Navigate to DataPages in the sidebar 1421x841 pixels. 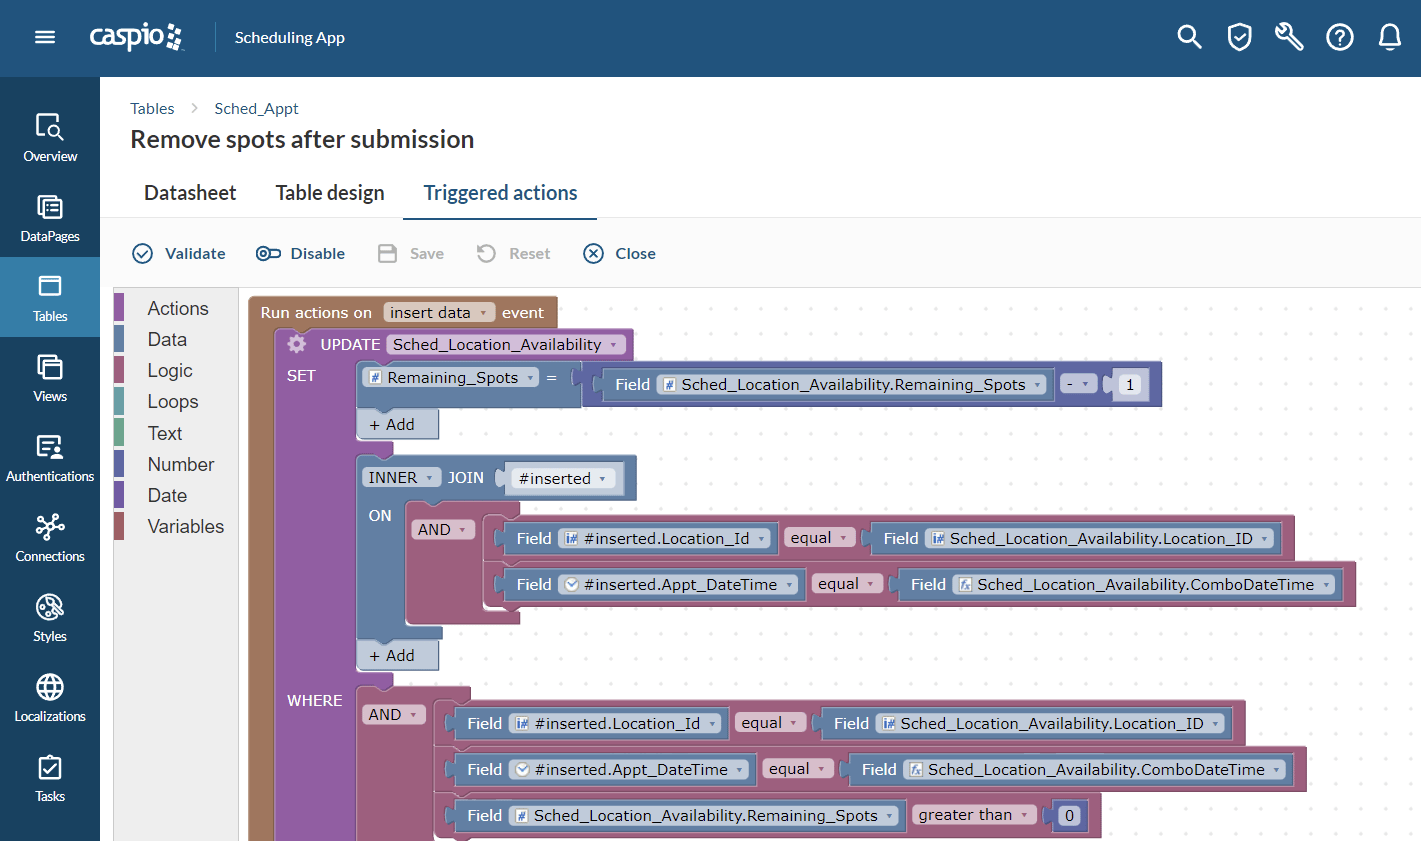(x=49, y=217)
